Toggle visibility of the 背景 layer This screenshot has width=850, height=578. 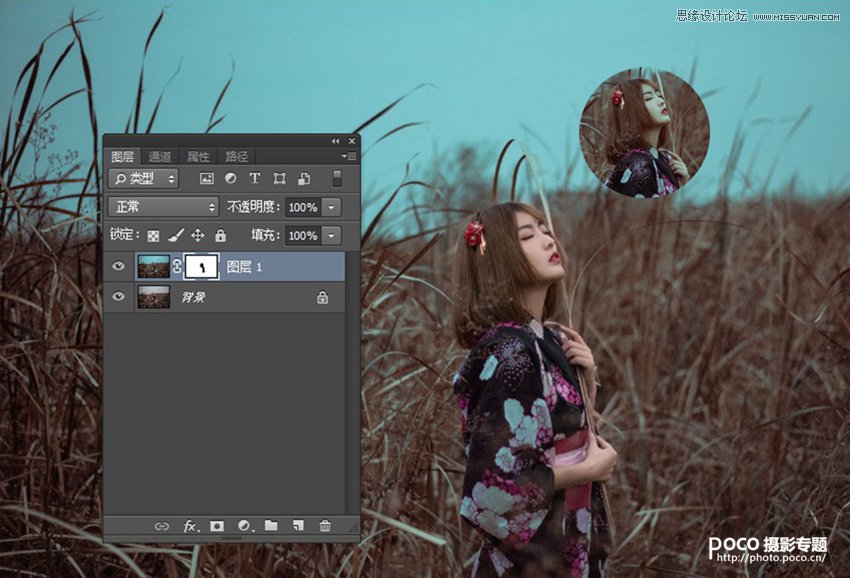pos(119,297)
